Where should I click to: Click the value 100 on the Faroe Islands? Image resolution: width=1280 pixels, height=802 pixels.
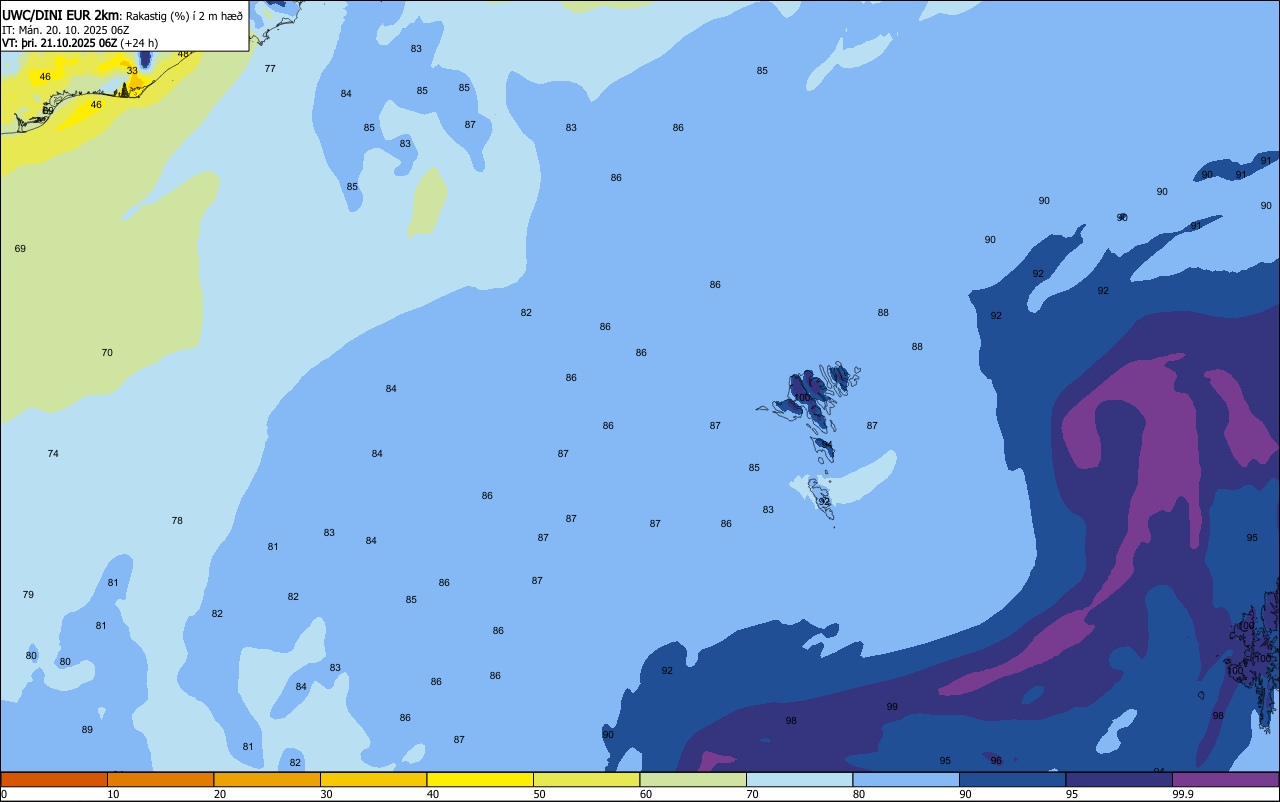click(802, 398)
